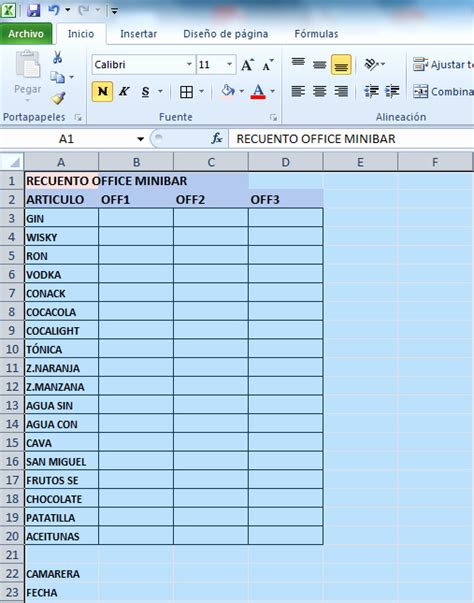The height and width of the screenshot is (603, 474).
Task: Open the Insertar ribbon tab
Action: [x=138, y=34]
